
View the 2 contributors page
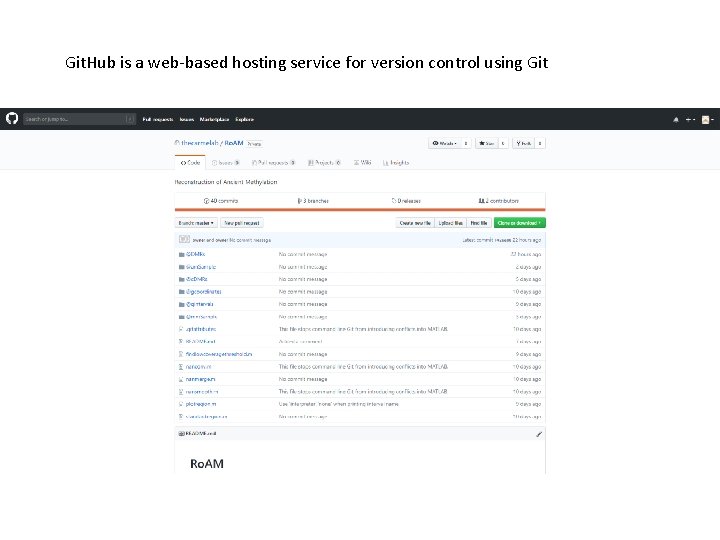499,201
